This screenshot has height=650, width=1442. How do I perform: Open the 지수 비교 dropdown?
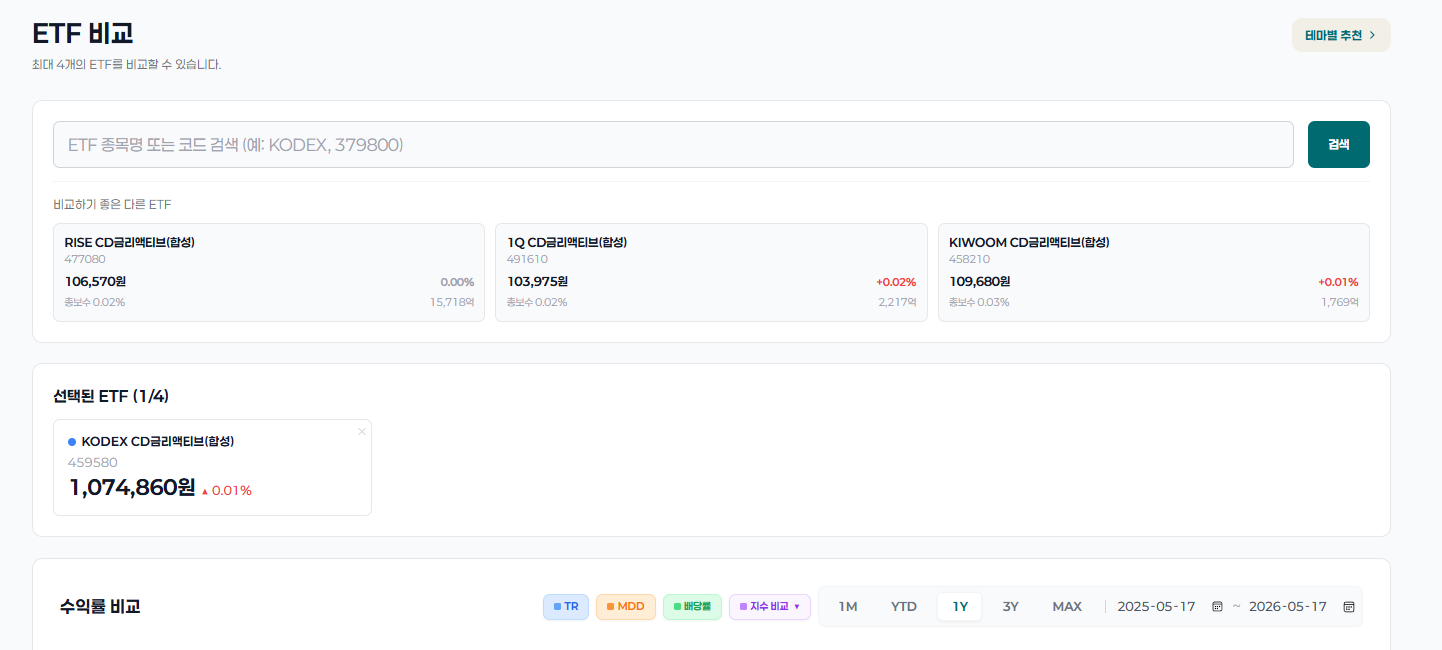[770, 607]
